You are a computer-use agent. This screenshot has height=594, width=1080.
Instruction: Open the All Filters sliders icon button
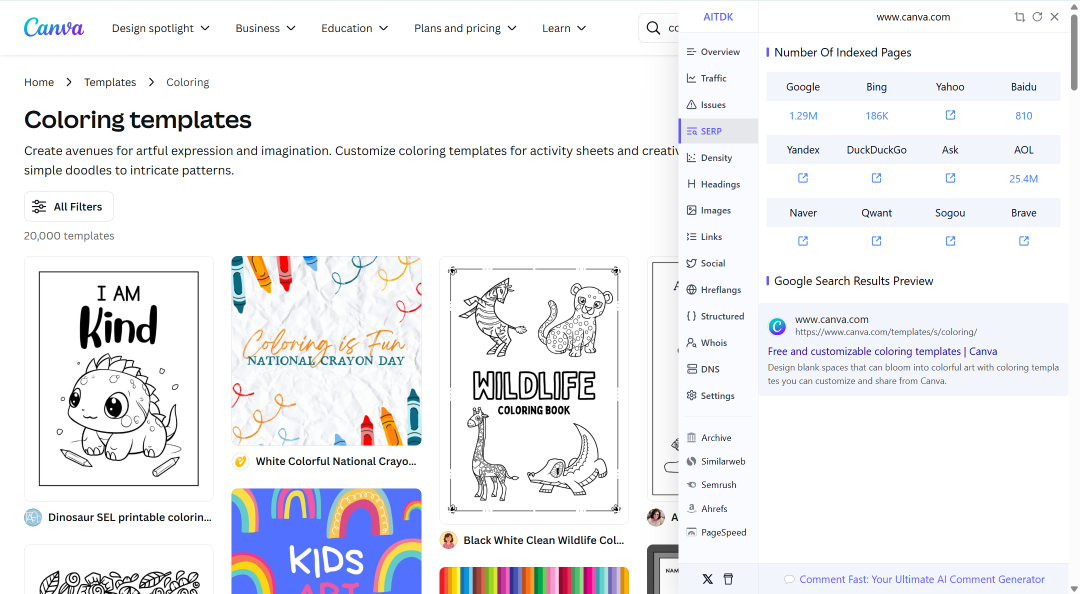click(69, 207)
